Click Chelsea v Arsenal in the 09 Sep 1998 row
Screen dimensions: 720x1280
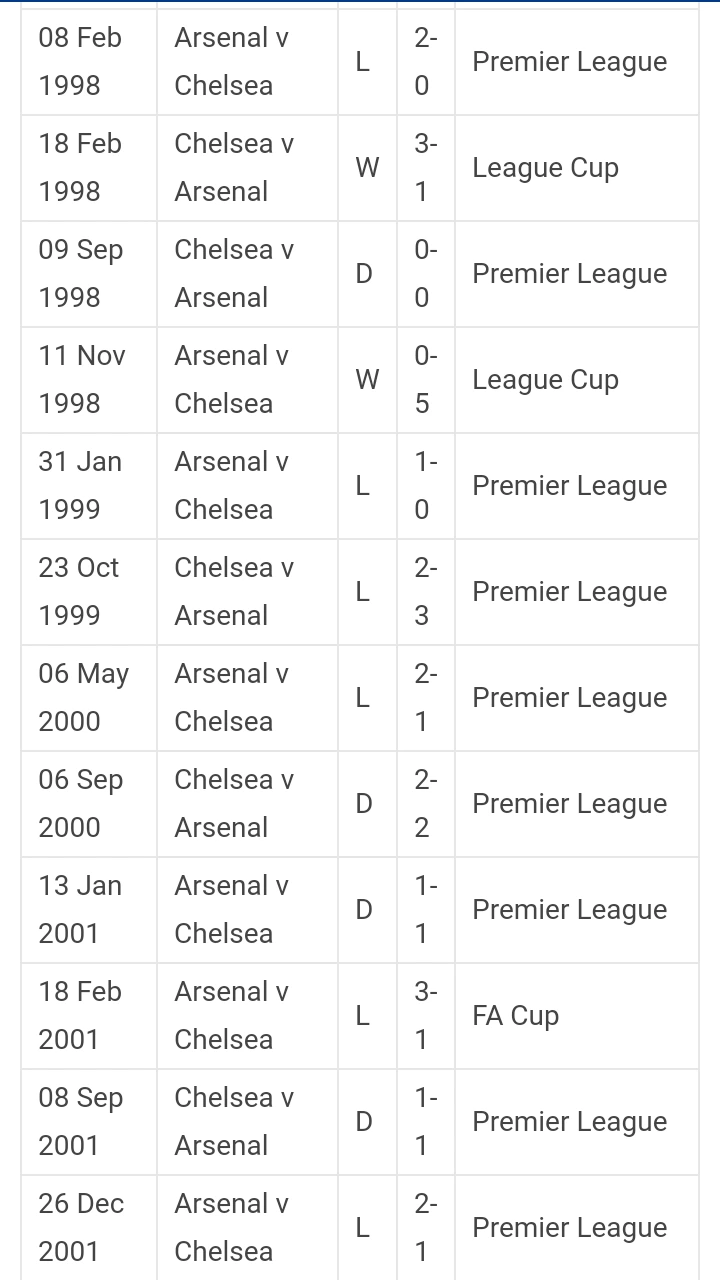click(x=234, y=274)
